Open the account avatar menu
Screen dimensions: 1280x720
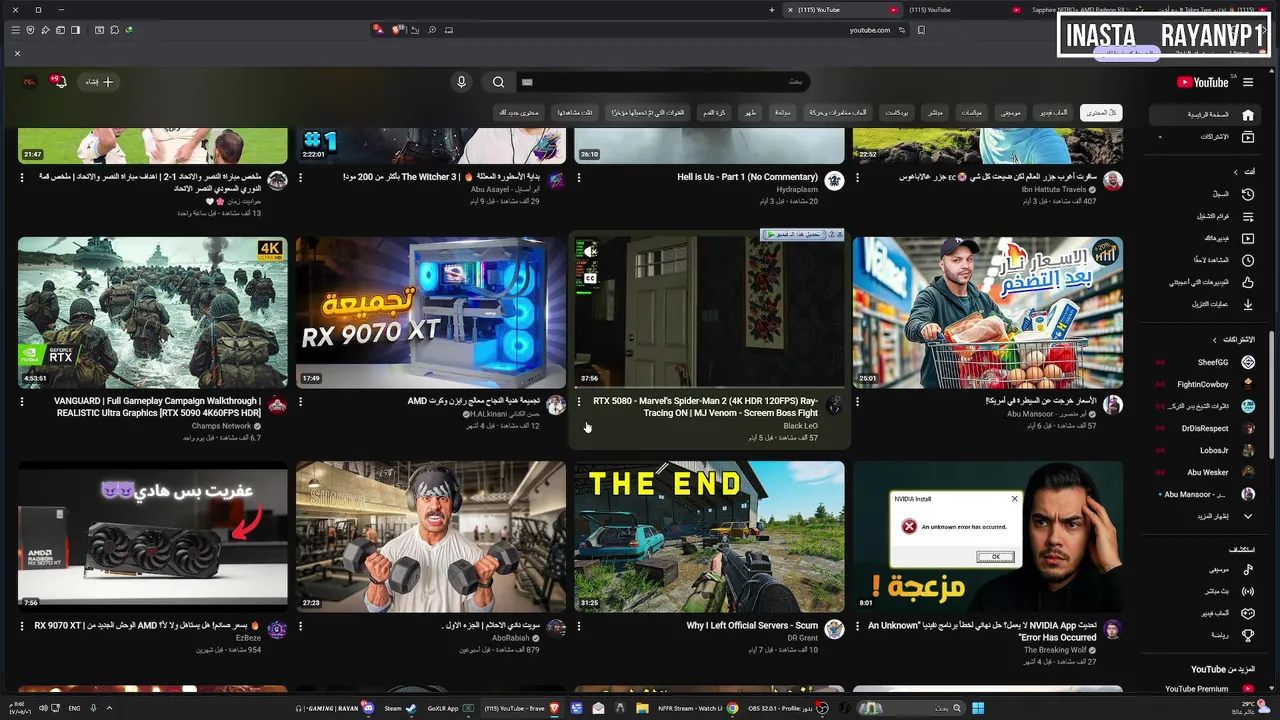click(x=30, y=81)
